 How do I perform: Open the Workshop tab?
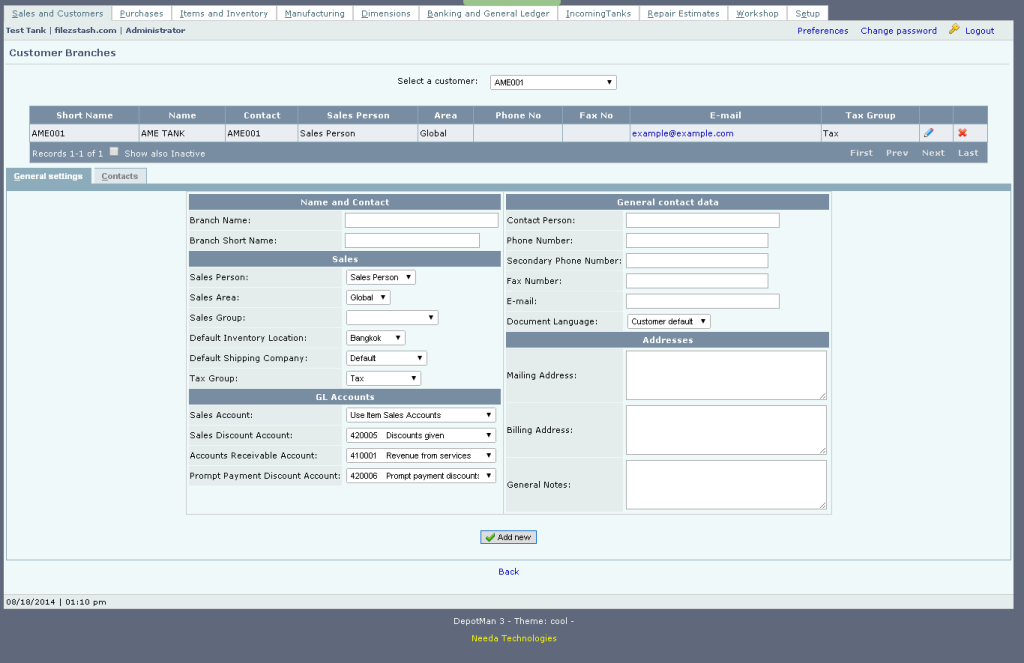coord(758,13)
